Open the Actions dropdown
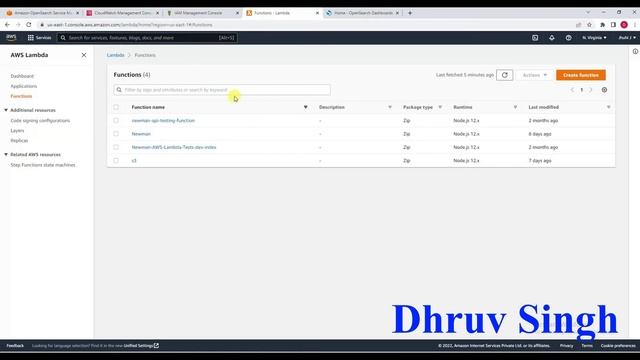This screenshot has height=360, width=640. [x=535, y=75]
